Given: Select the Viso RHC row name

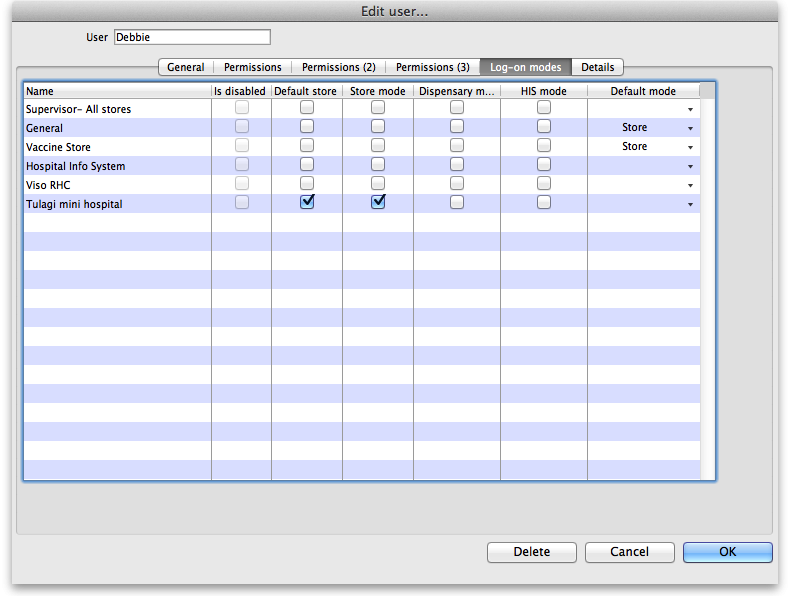Looking at the screenshot, I should (49, 185).
